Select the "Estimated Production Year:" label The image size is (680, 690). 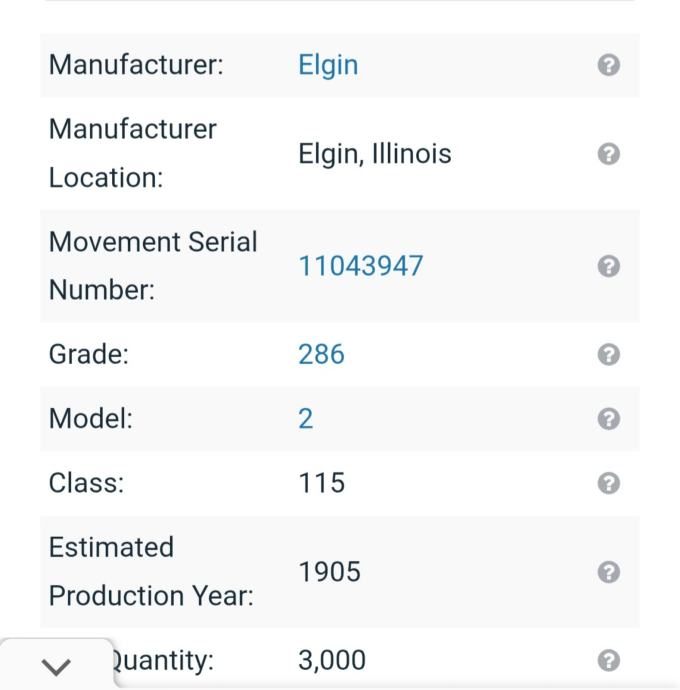tap(151, 572)
